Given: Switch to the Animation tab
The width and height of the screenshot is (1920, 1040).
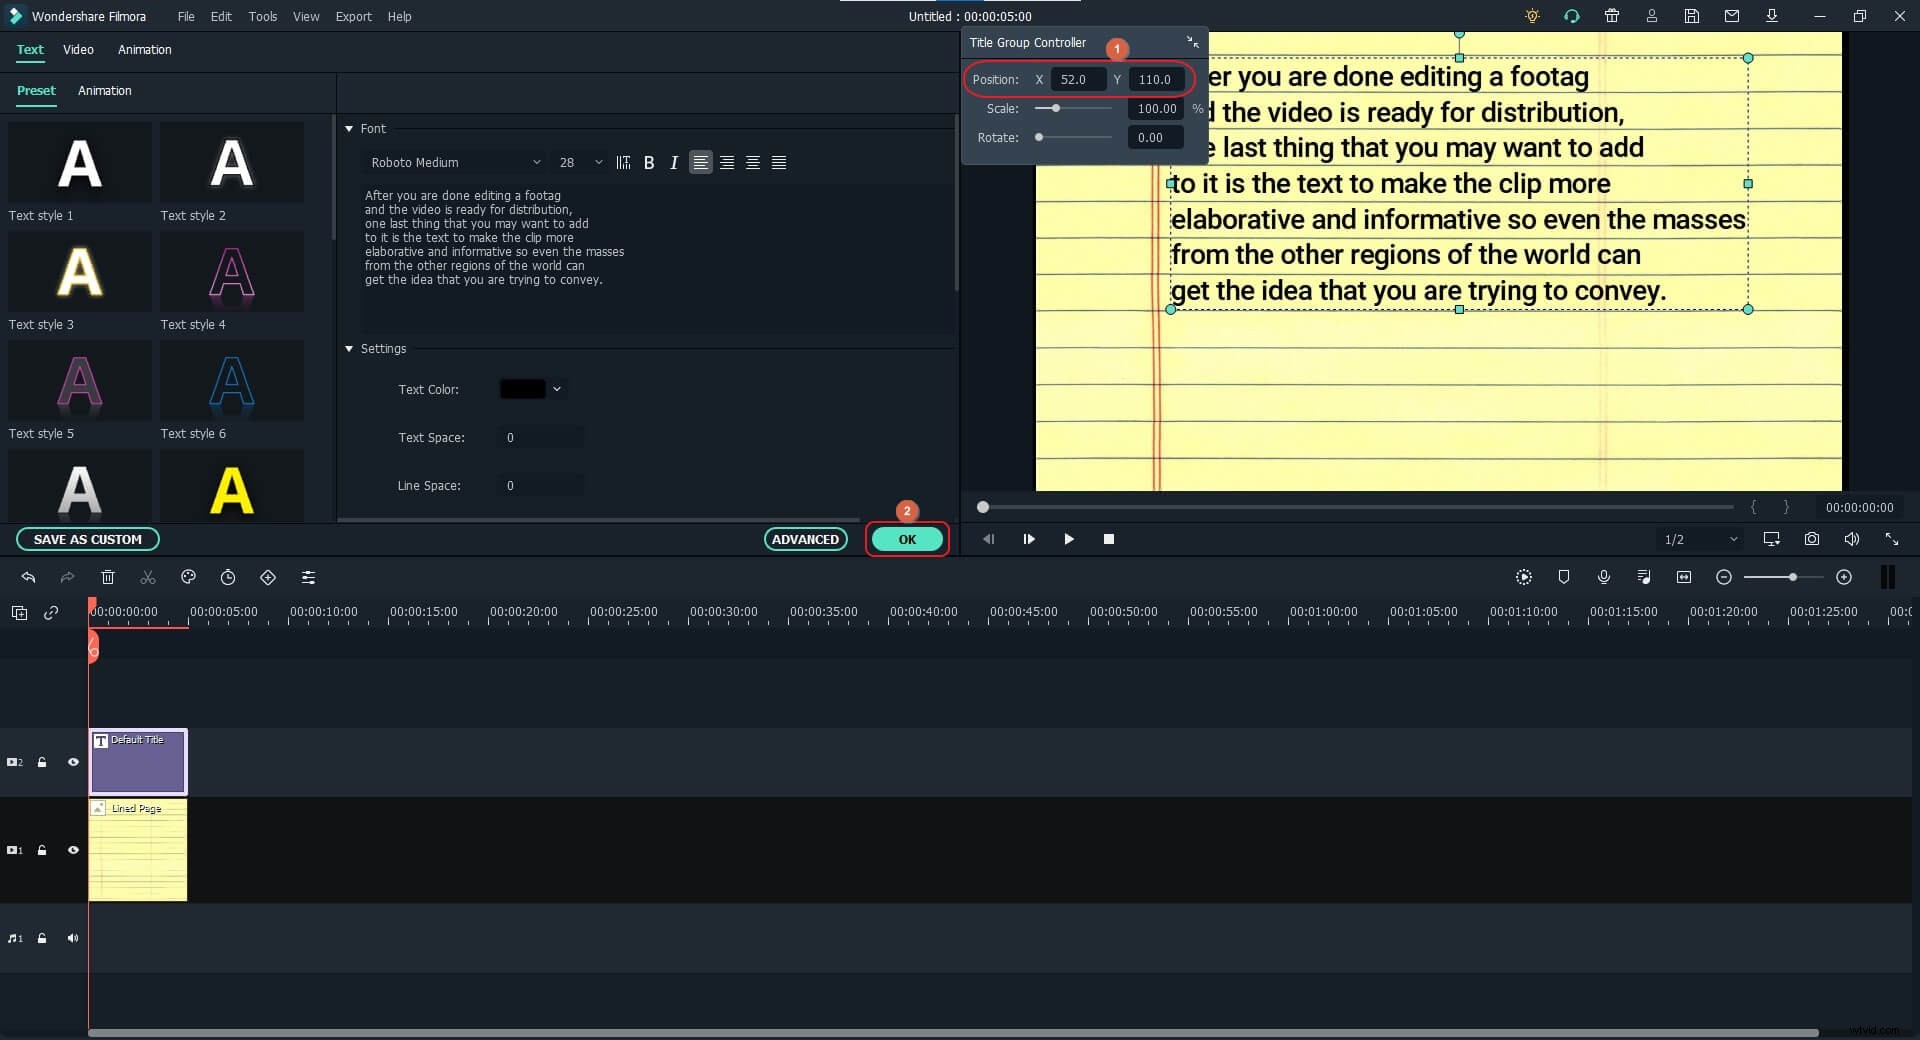Looking at the screenshot, I should 145,50.
